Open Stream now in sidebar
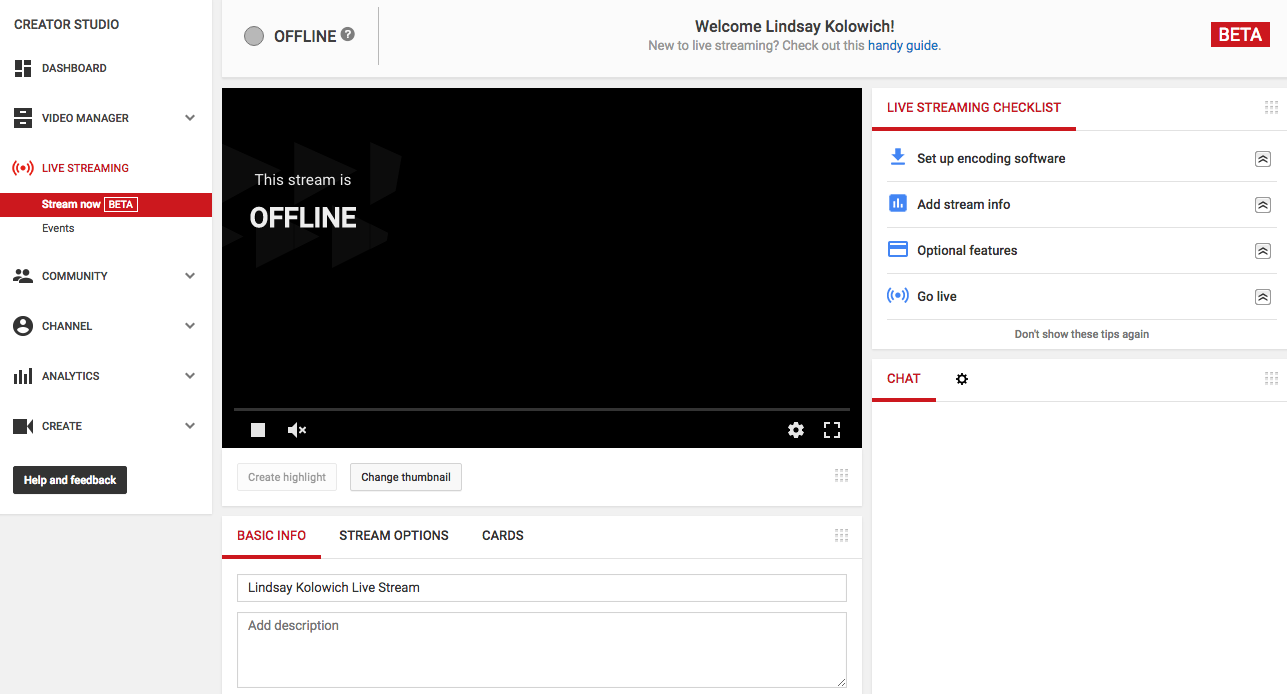The width and height of the screenshot is (1287, 694). (x=106, y=204)
